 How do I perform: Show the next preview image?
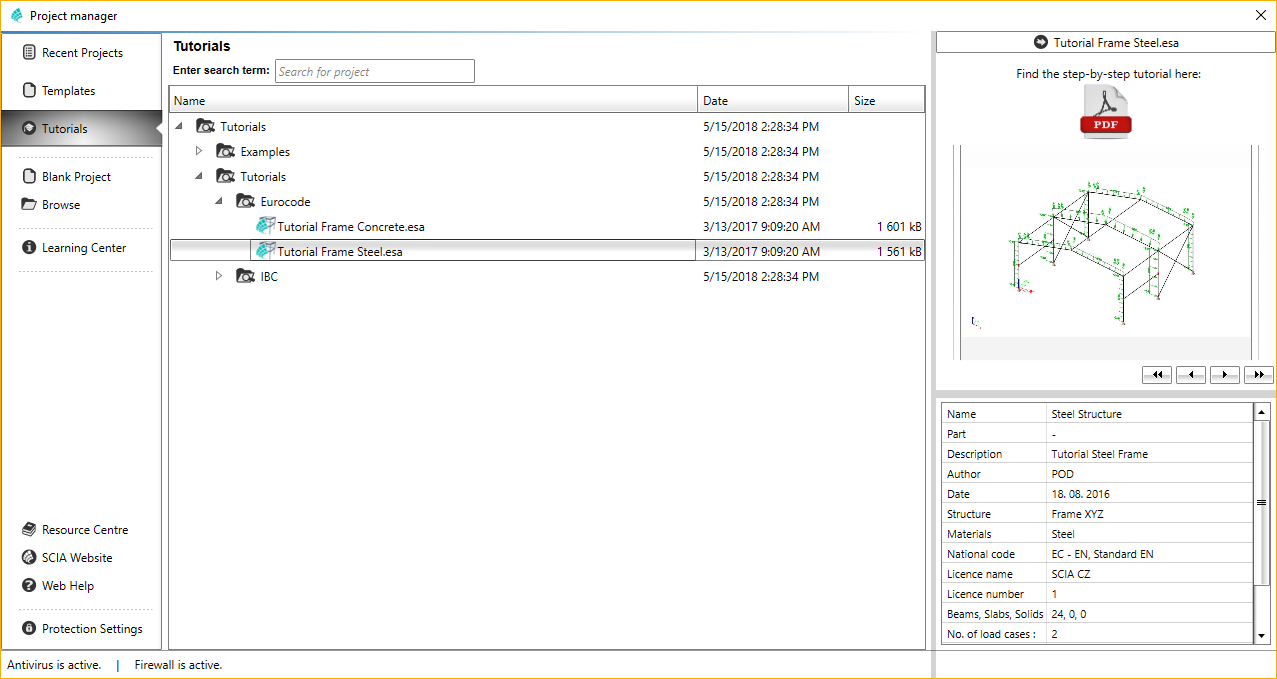point(1225,375)
